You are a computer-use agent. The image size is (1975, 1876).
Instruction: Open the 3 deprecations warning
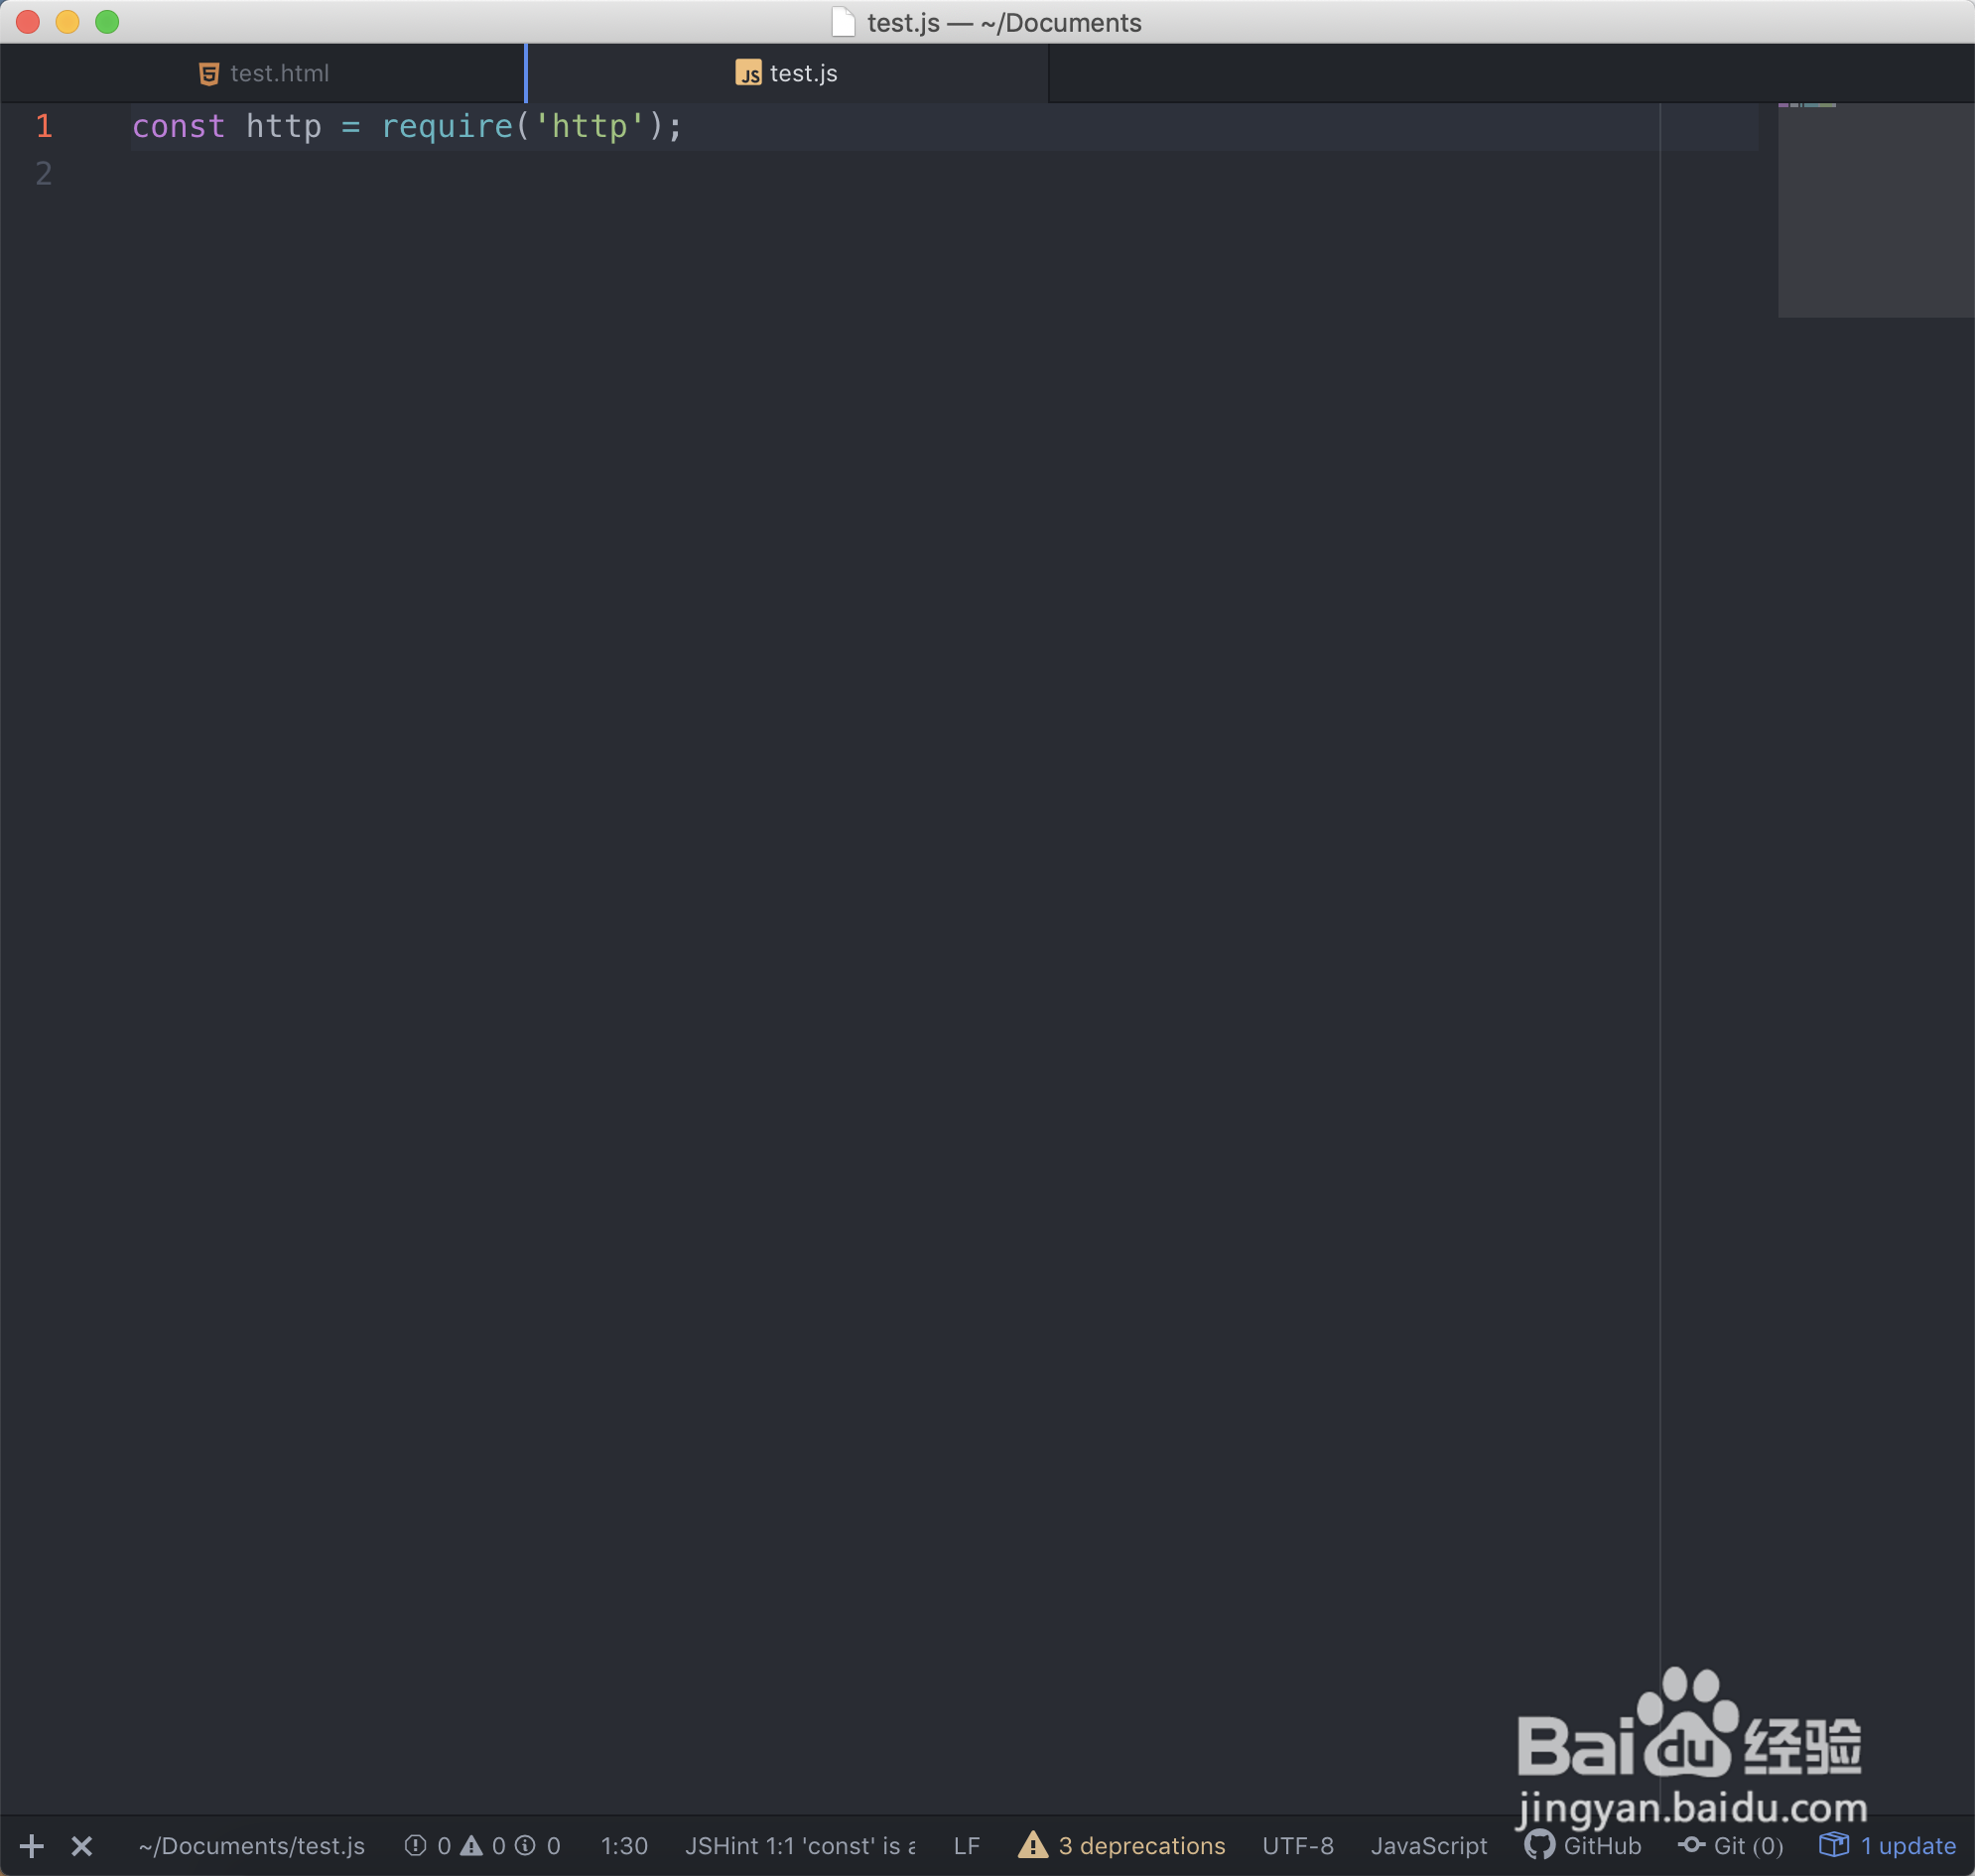click(1121, 1846)
